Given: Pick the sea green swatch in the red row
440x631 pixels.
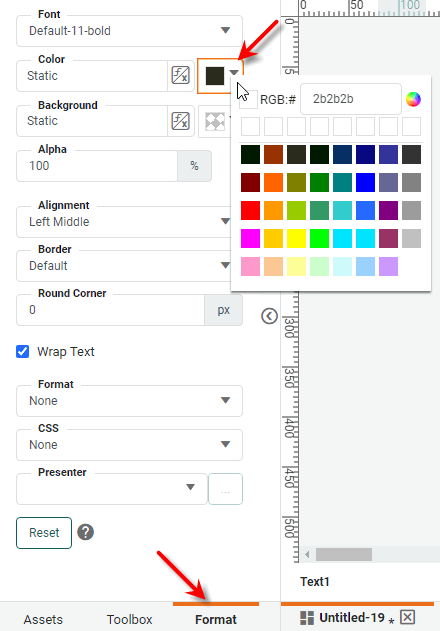Looking at the screenshot, I should coord(319,210).
